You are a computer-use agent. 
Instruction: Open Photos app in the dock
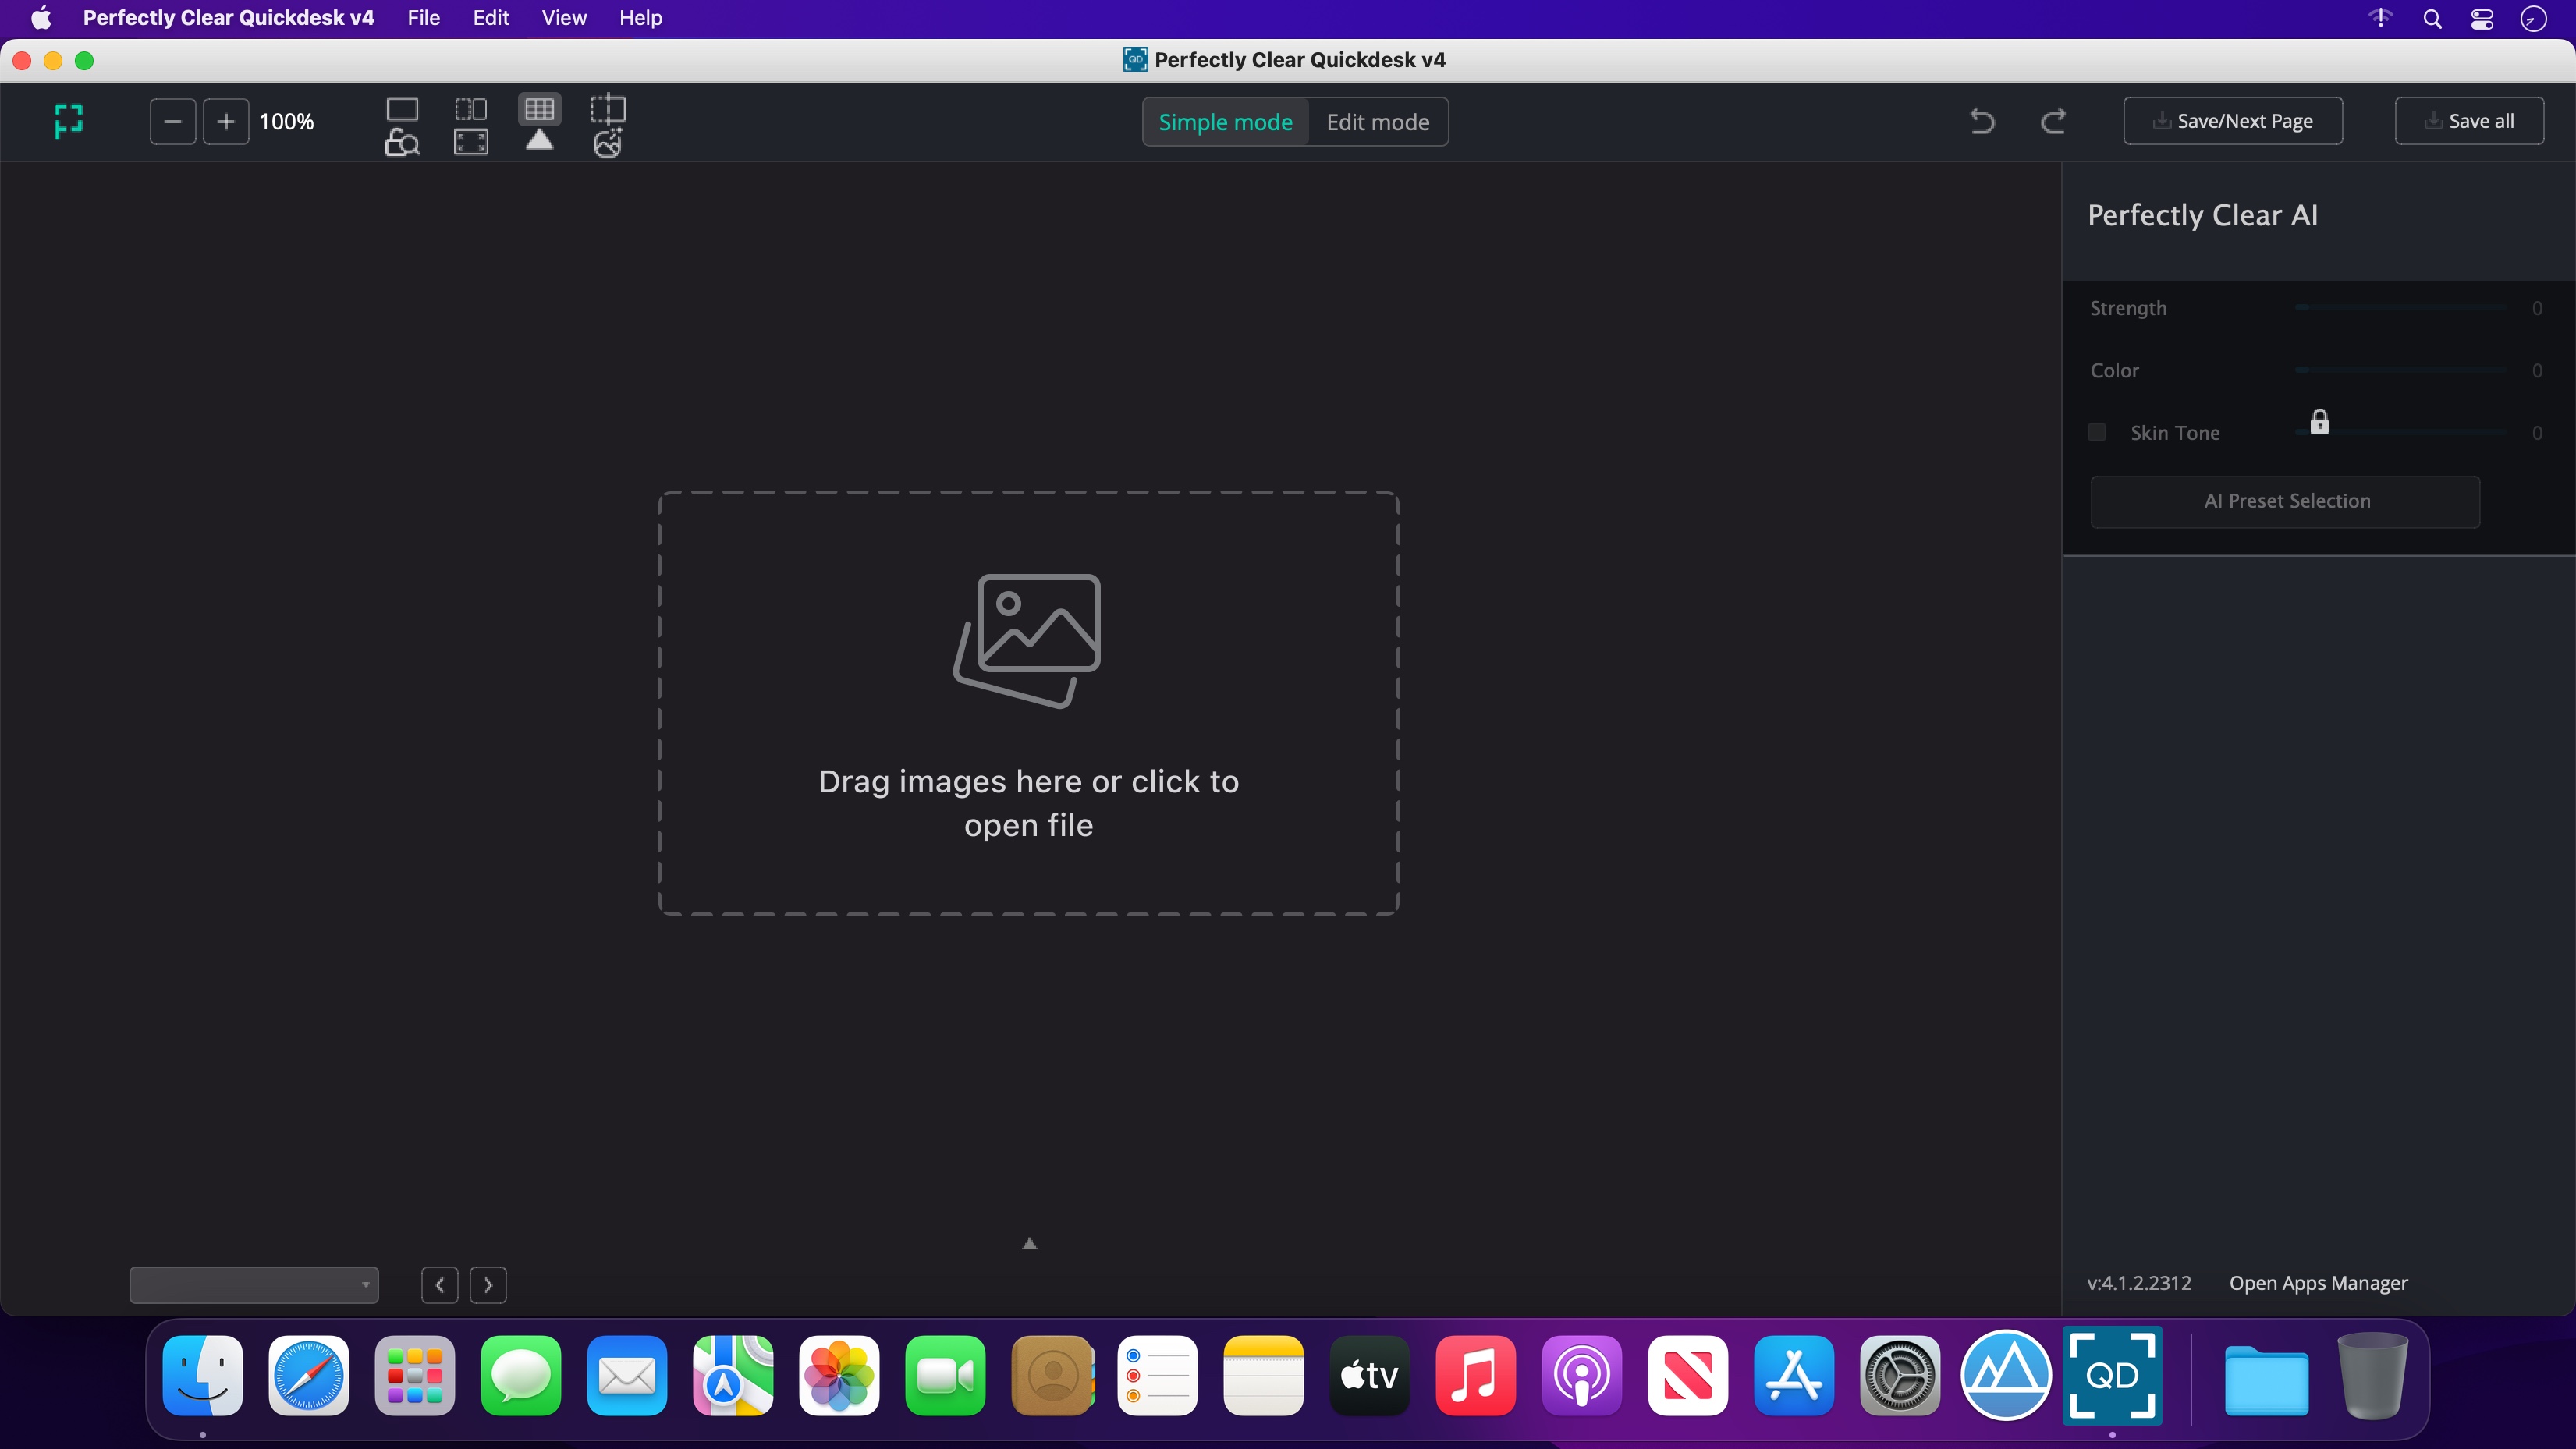[839, 1376]
